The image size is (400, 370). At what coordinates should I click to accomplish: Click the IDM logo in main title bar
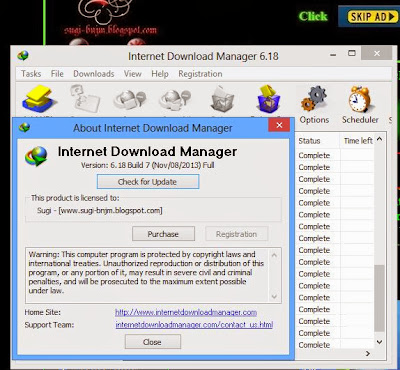[x=23, y=56]
